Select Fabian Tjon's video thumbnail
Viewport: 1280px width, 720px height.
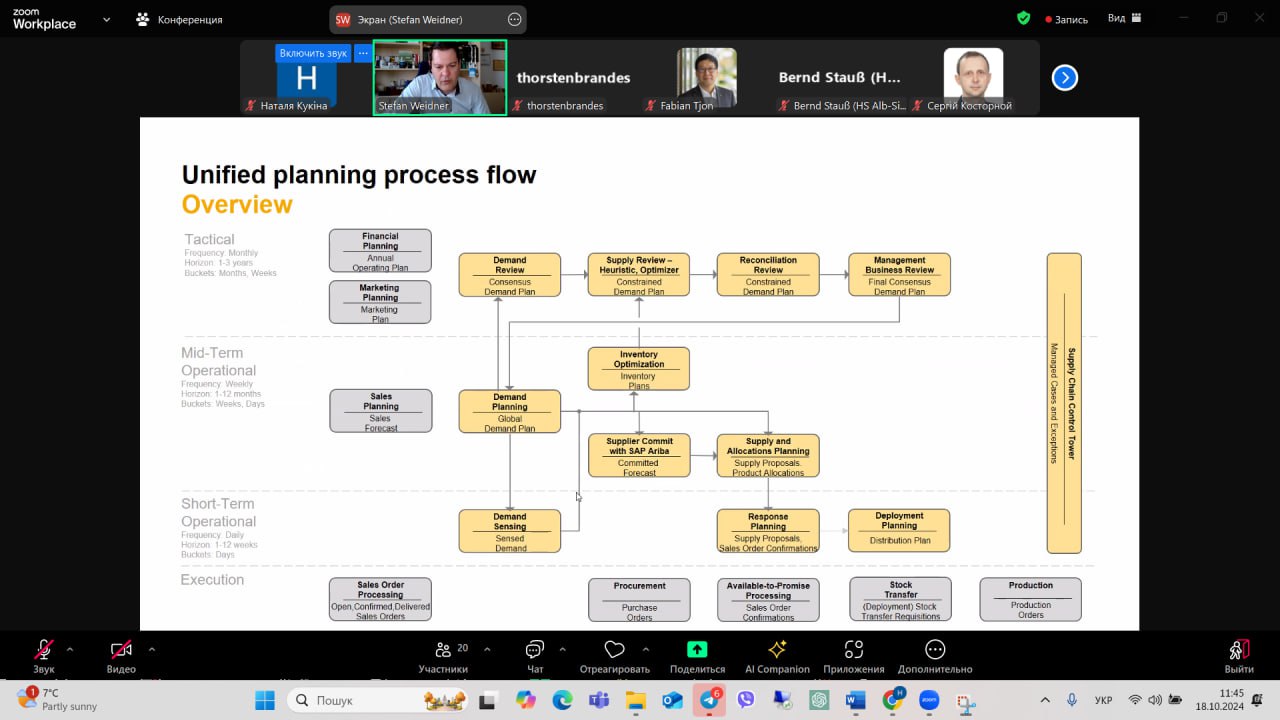pyautogui.click(x=706, y=78)
